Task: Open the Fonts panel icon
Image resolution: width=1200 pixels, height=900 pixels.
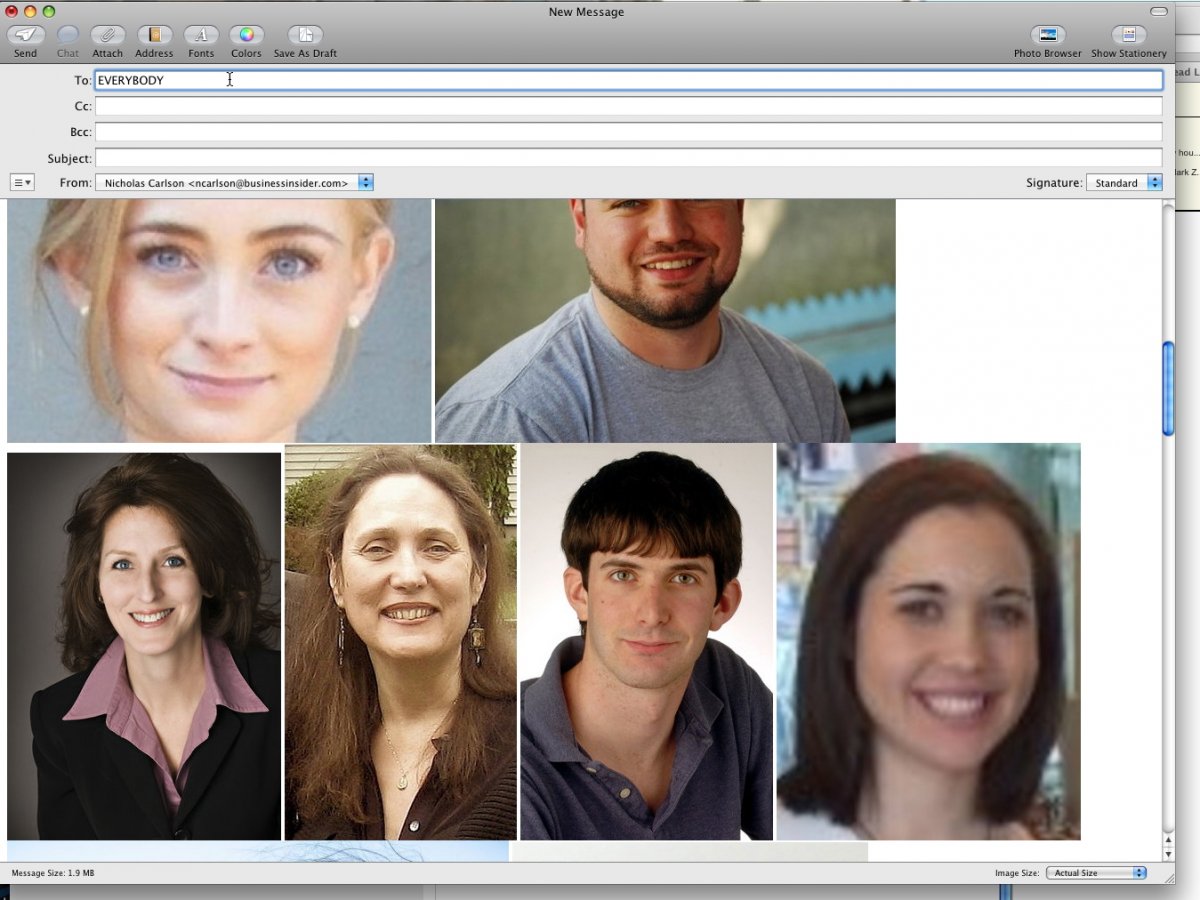Action: click(201, 35)
